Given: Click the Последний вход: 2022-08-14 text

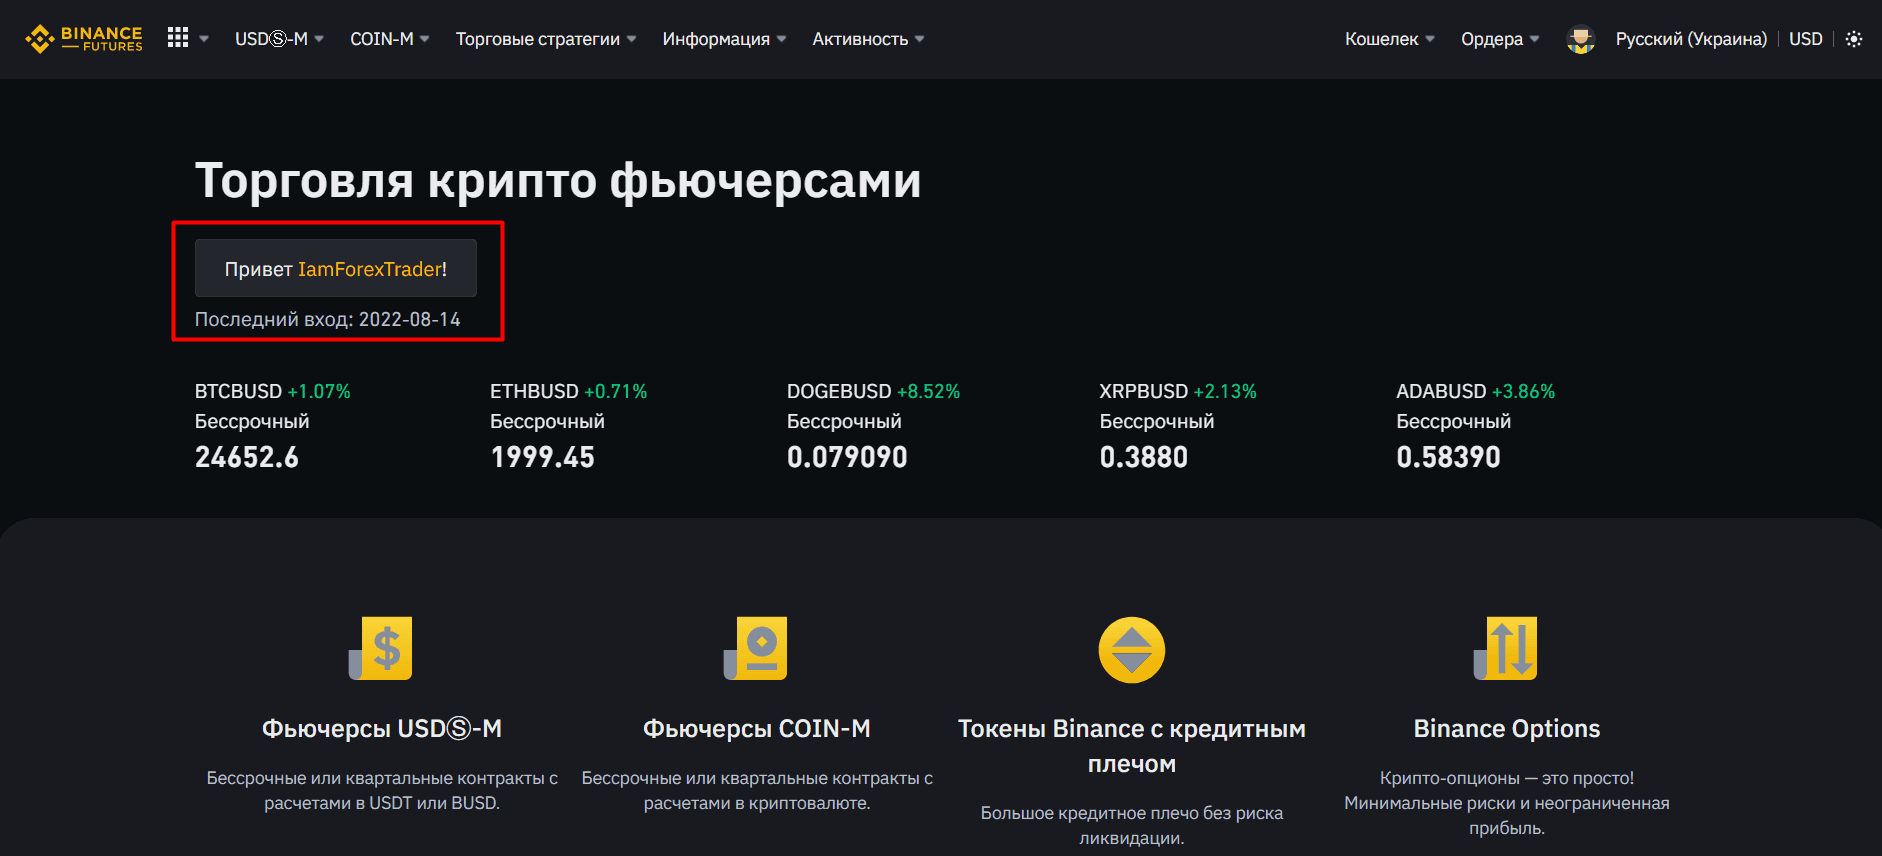Looking at the screenshot, I should click(327, 319).
